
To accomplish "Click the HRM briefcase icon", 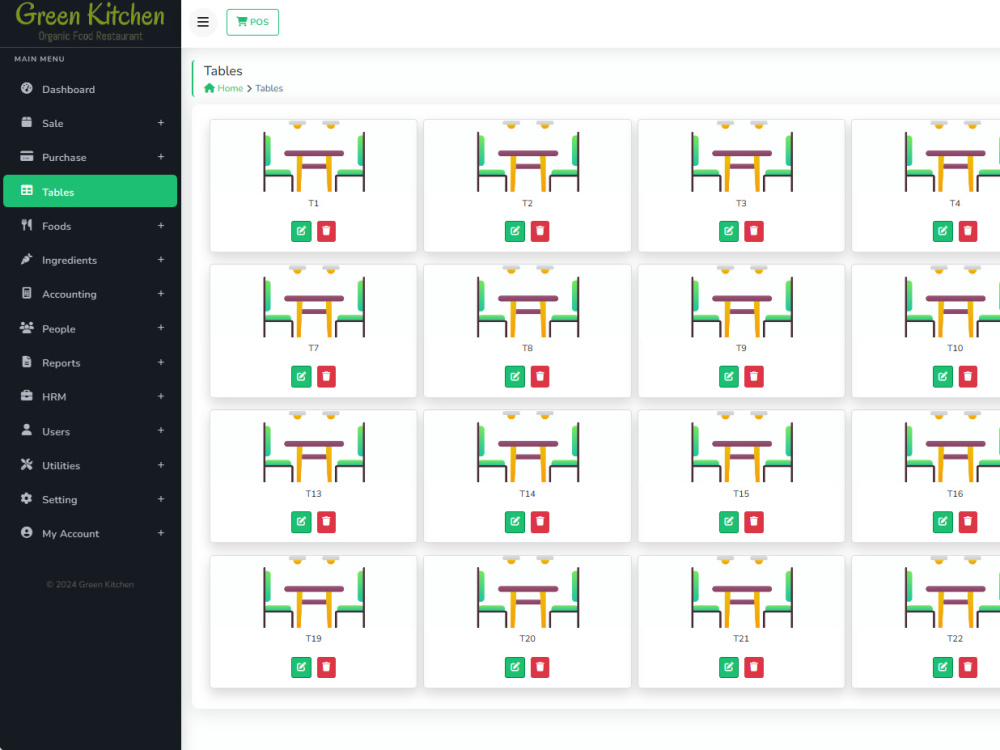I will click(26, 395).
